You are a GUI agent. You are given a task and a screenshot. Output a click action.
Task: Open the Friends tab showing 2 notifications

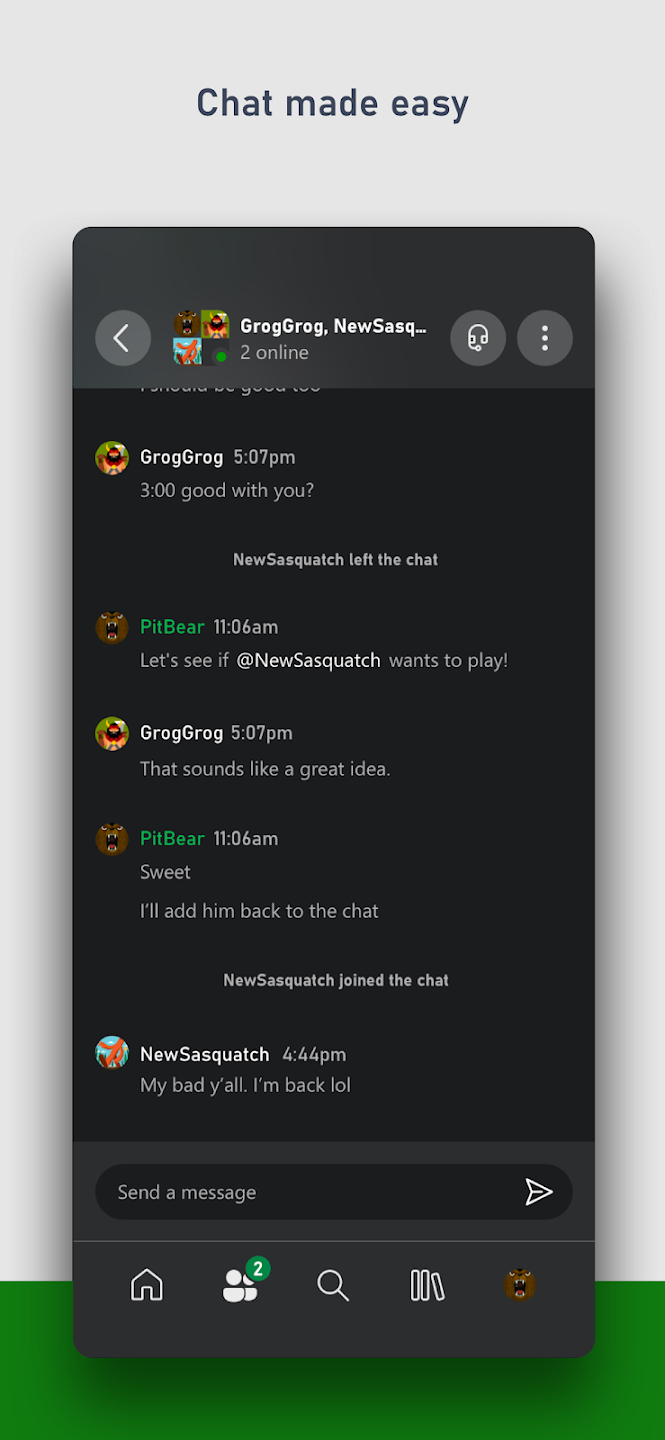coord(240,1285)
